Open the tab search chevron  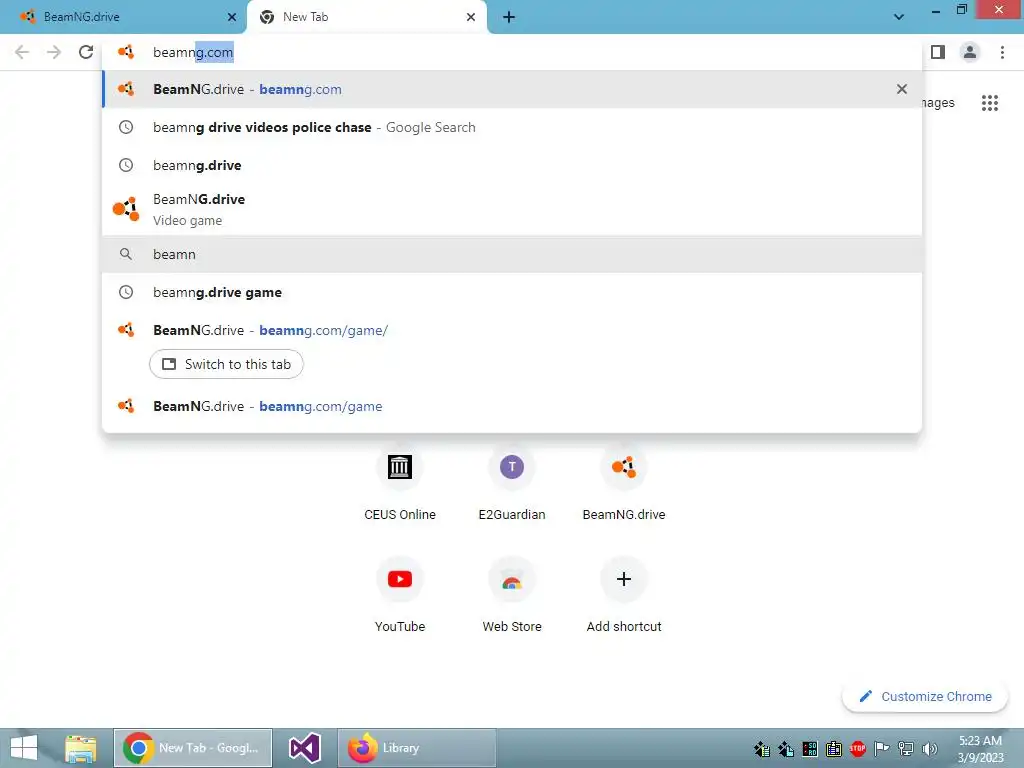pos(899,17)
